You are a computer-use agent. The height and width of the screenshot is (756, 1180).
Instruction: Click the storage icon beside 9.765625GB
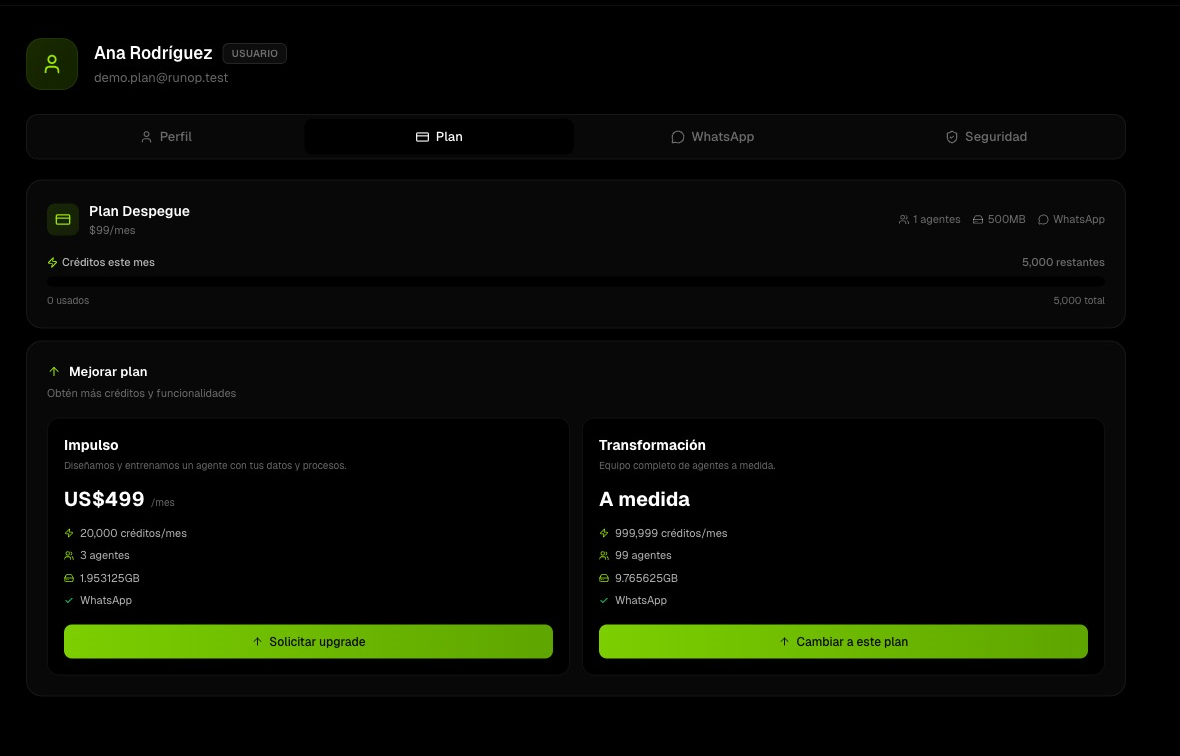click(604, 578)
